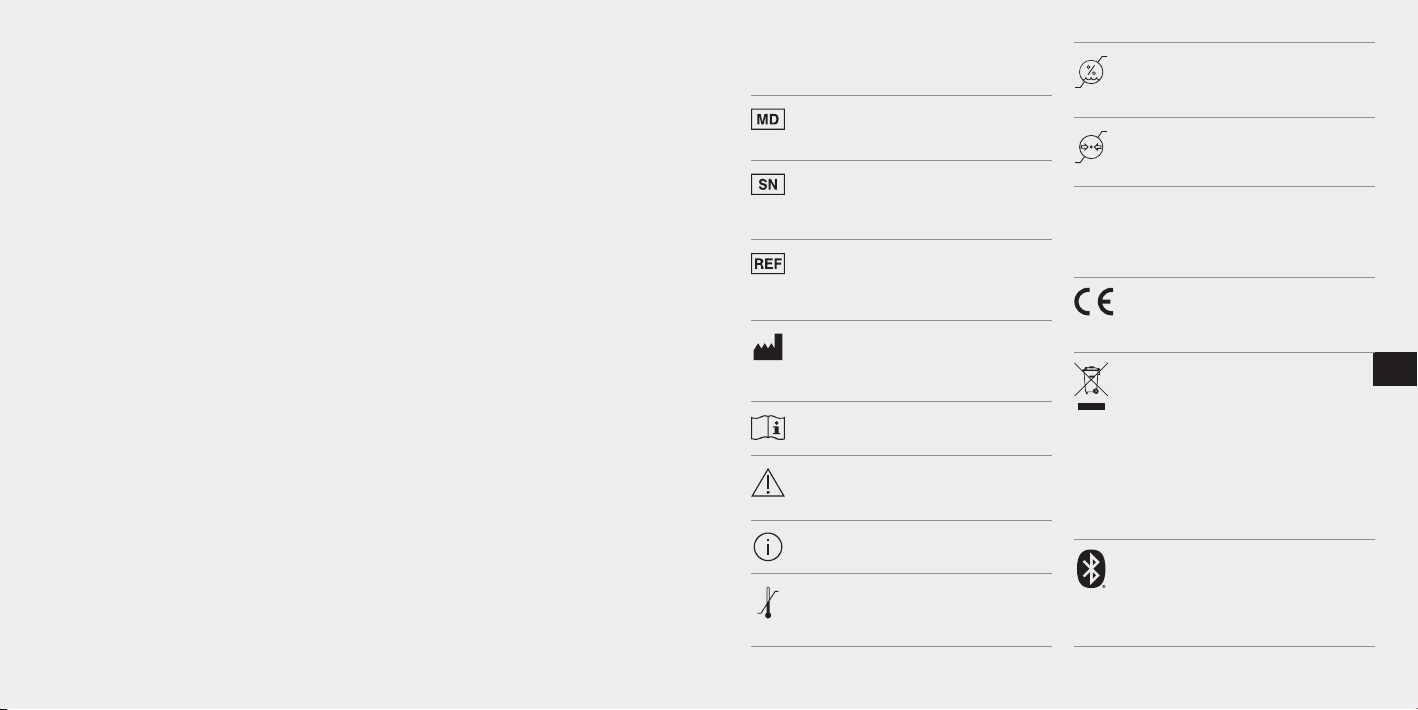Click the caution warning triangle
The width and height of the screenshot is (1418, 710).
tap(768, 483)
